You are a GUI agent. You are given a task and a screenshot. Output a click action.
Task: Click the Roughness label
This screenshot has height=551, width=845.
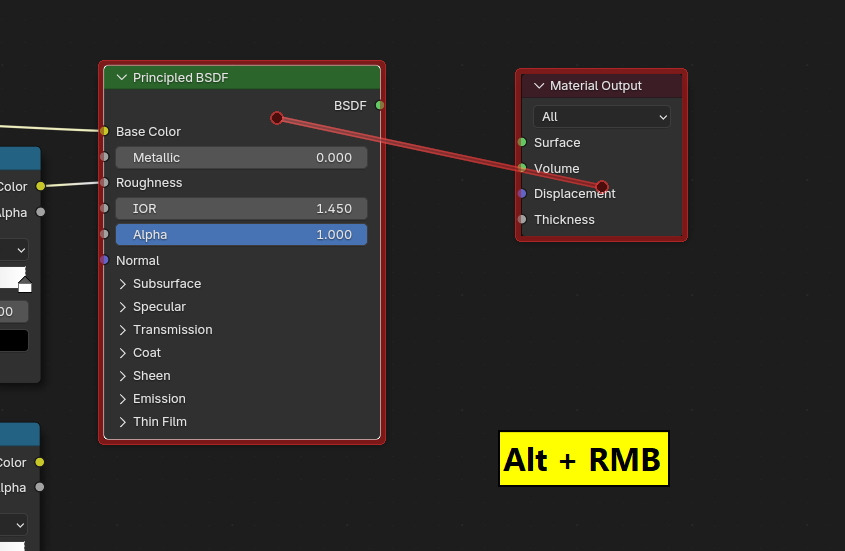[149, 183]
